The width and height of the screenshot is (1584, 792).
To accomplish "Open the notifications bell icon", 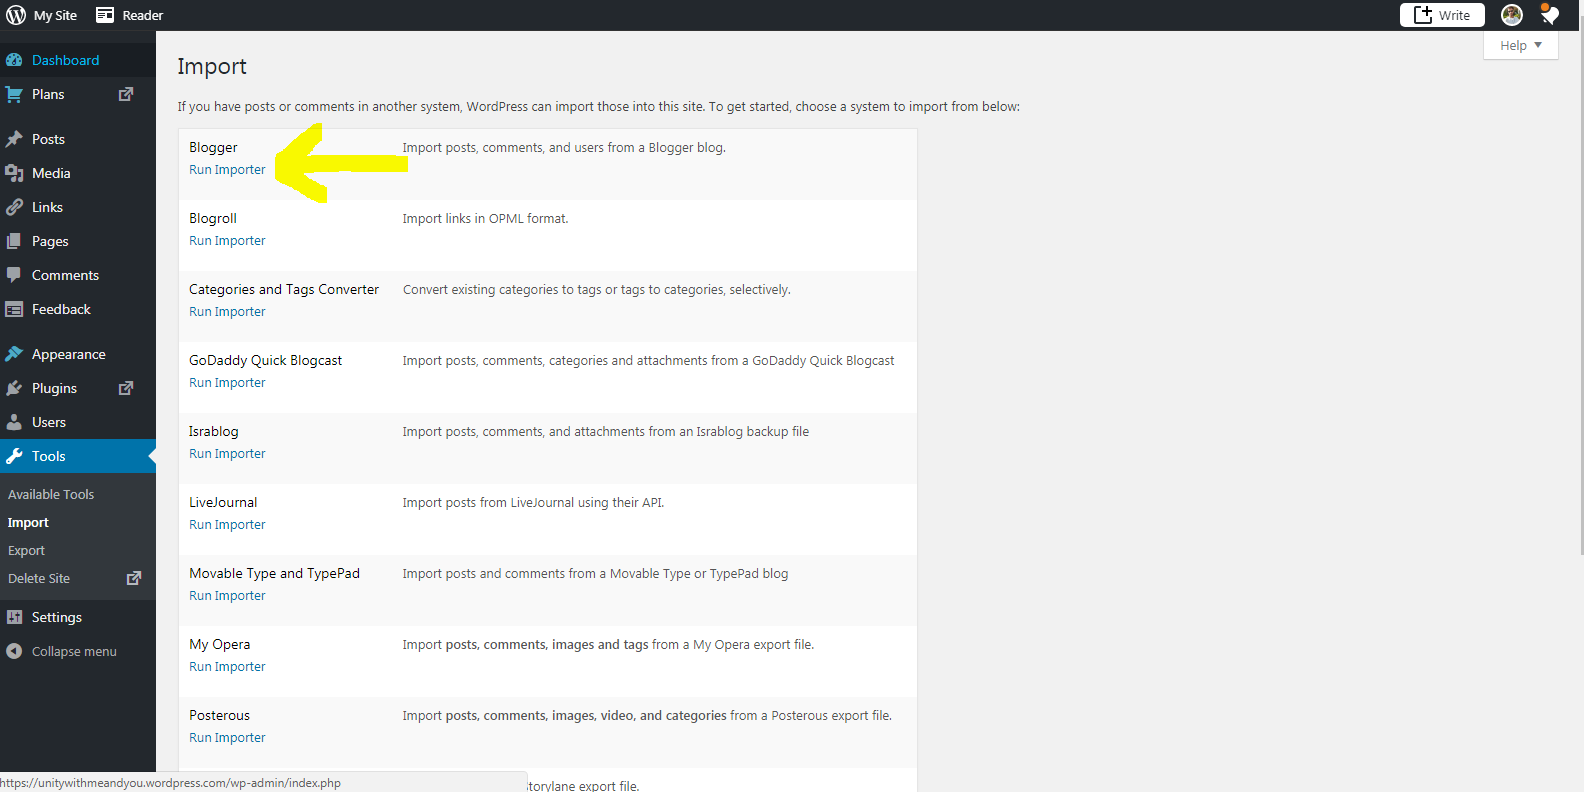I will 1549,15.
